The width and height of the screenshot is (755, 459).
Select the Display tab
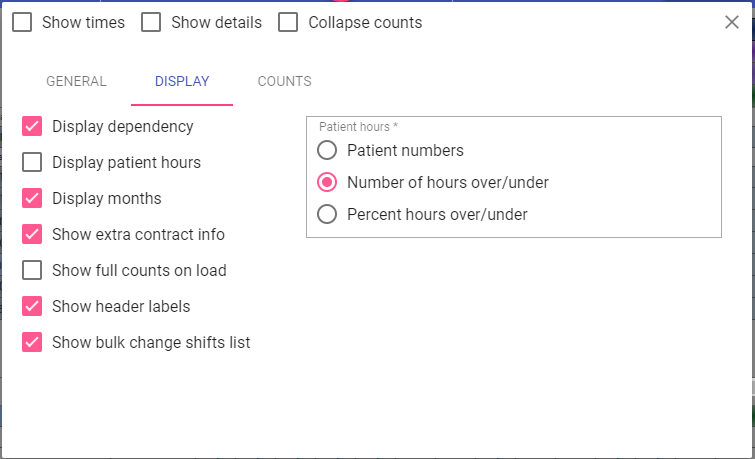(x=182, y=82)
